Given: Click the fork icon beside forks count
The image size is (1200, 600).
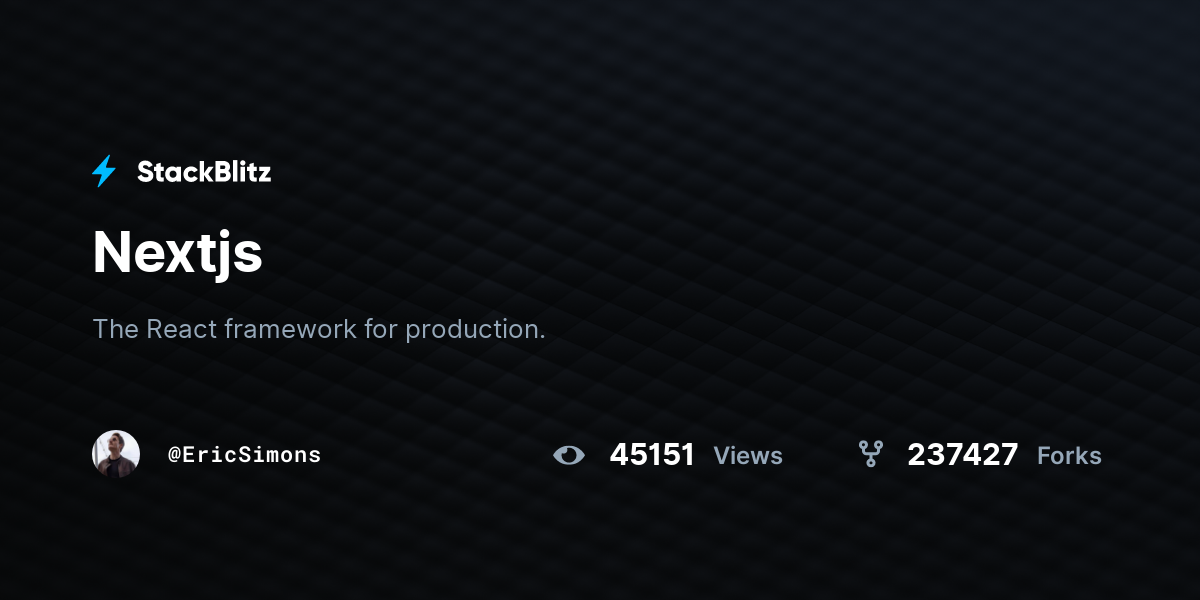Looking at the screenshot, I should [x=871, y=454].
